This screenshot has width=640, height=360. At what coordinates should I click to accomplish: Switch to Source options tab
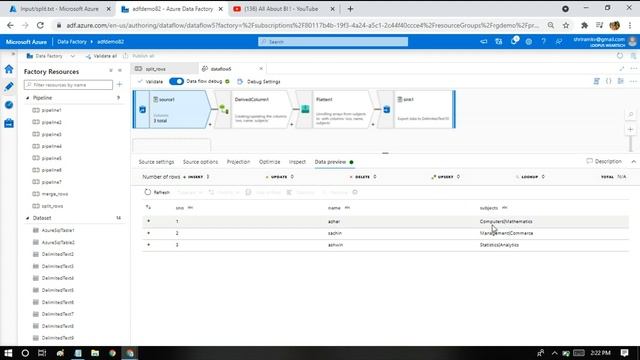(200, 162)
